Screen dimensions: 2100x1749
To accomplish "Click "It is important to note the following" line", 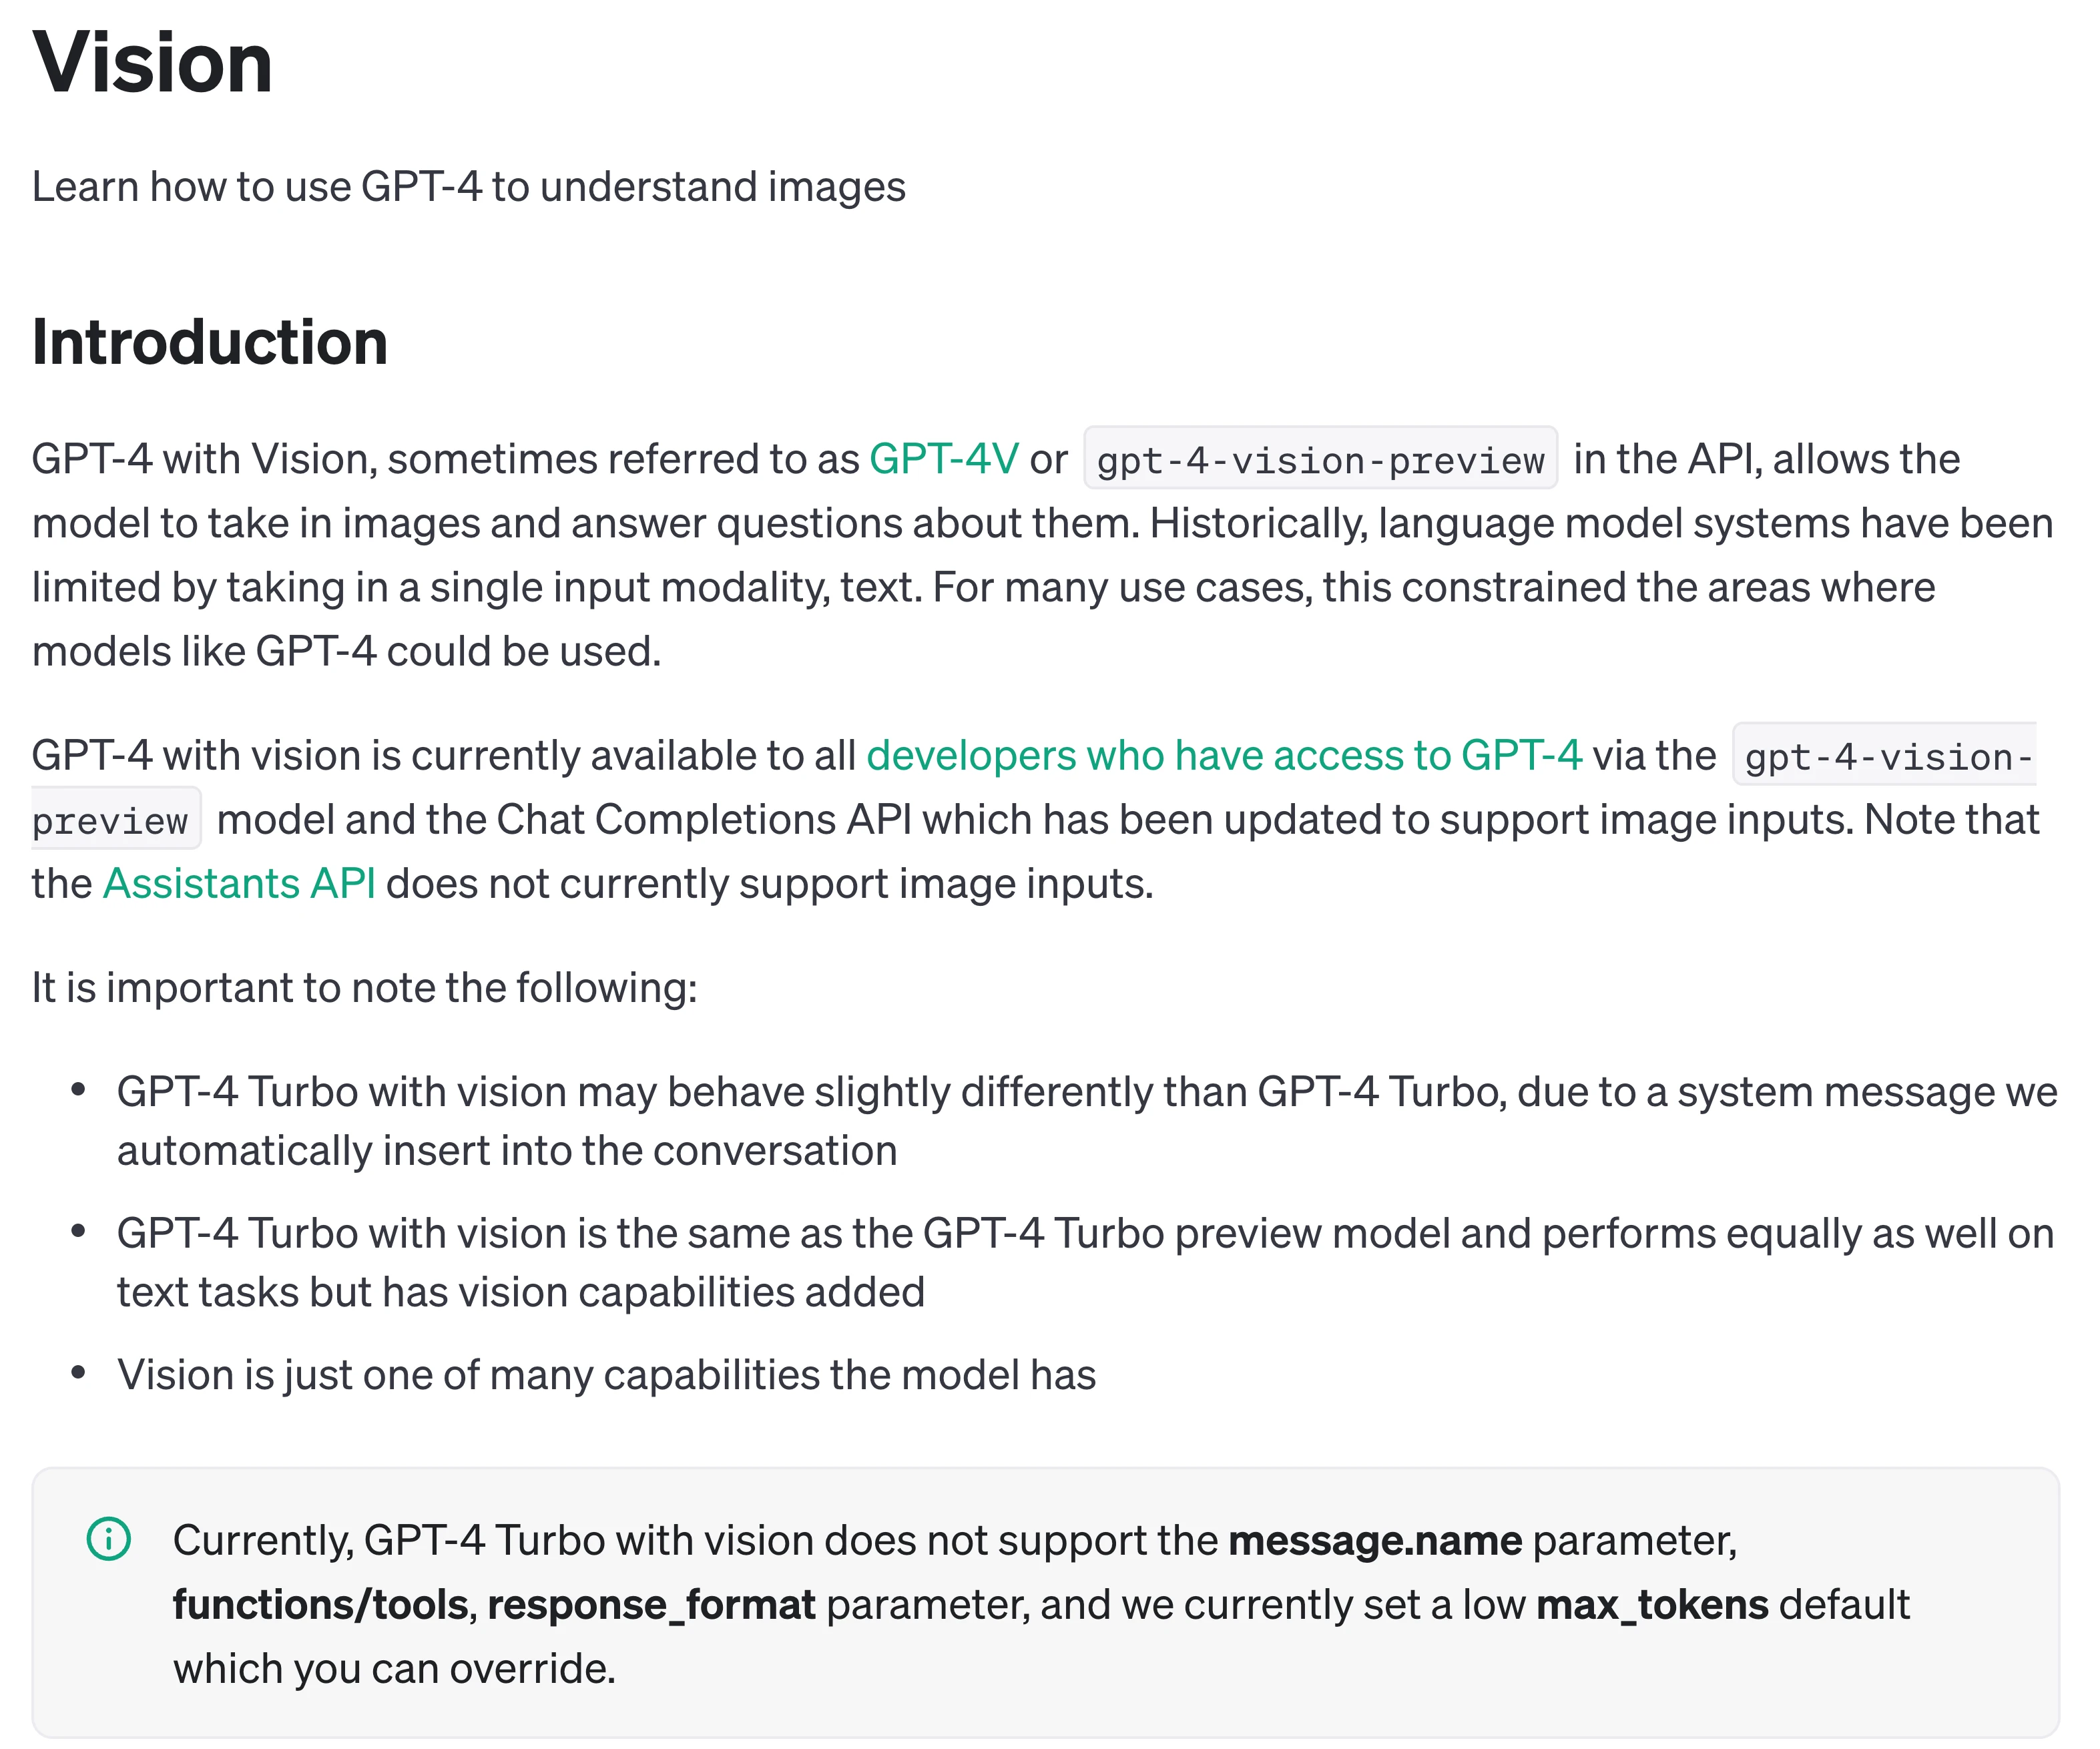I will coord(364,988).
